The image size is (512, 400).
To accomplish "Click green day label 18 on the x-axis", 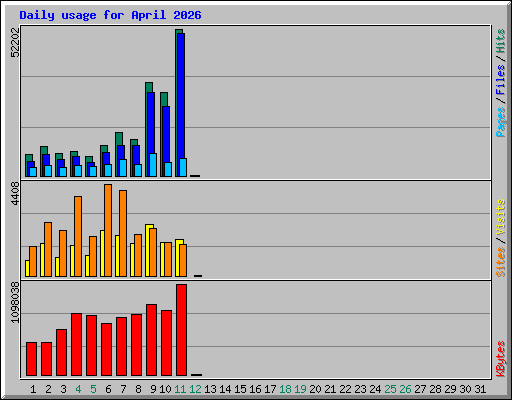I will (285, 389).
